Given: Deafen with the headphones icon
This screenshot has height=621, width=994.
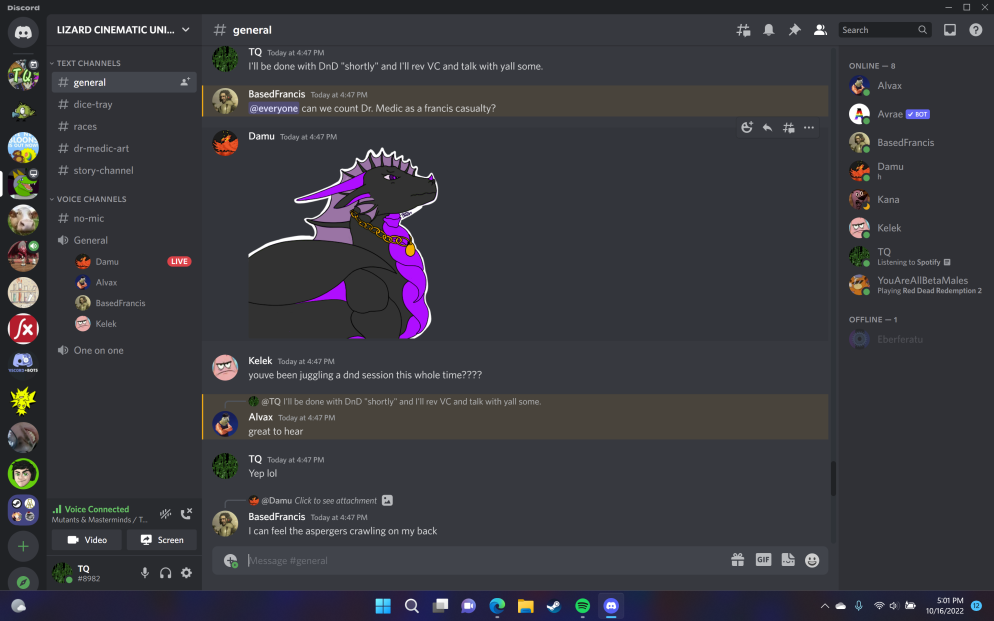Looking at the screenshot, I should (x=165, y=573).
